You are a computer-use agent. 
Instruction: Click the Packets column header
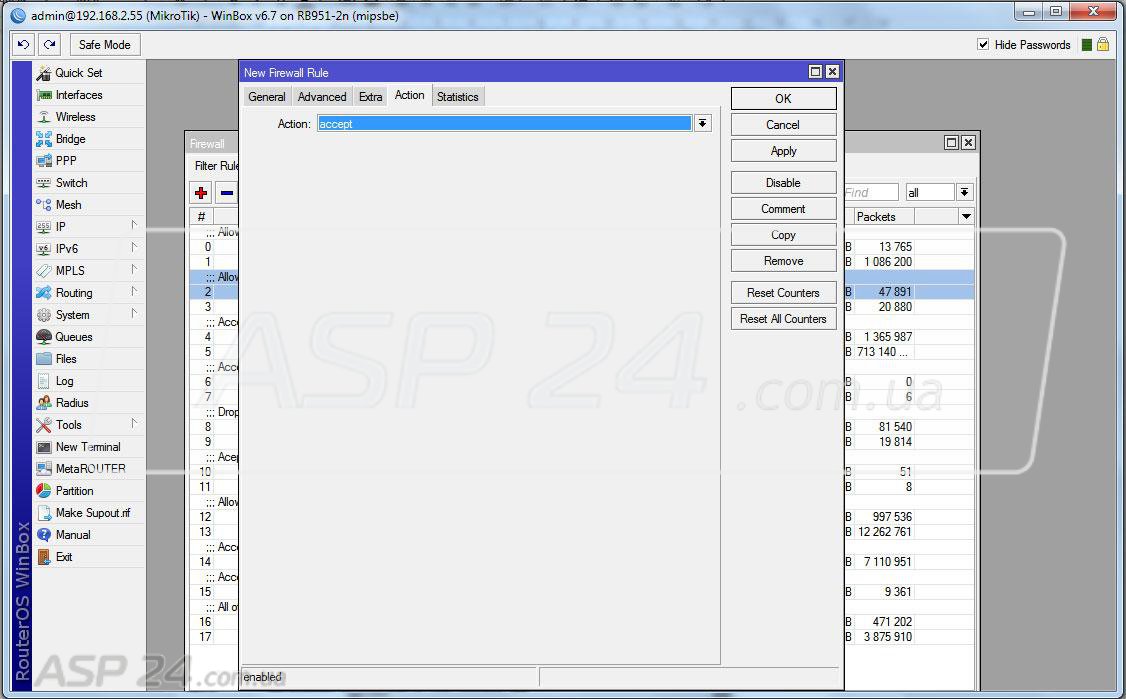point(876,217)
